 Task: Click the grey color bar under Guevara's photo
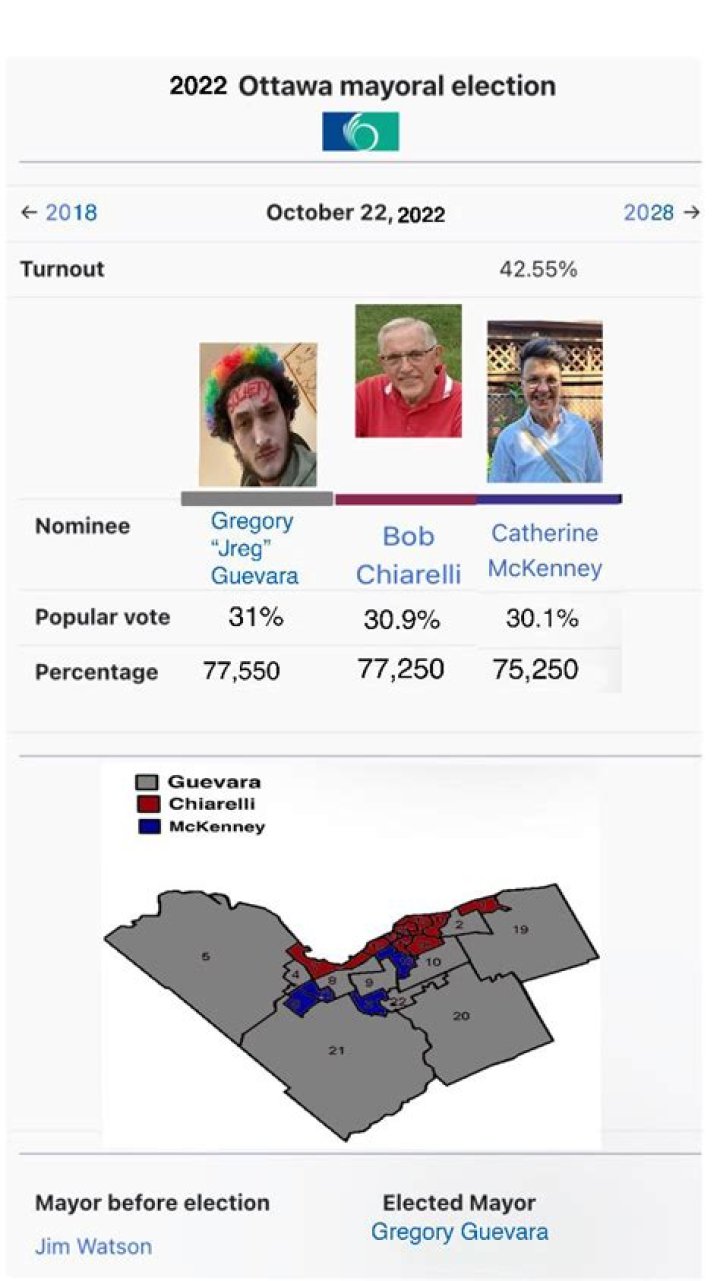click(x=257, y=499)
